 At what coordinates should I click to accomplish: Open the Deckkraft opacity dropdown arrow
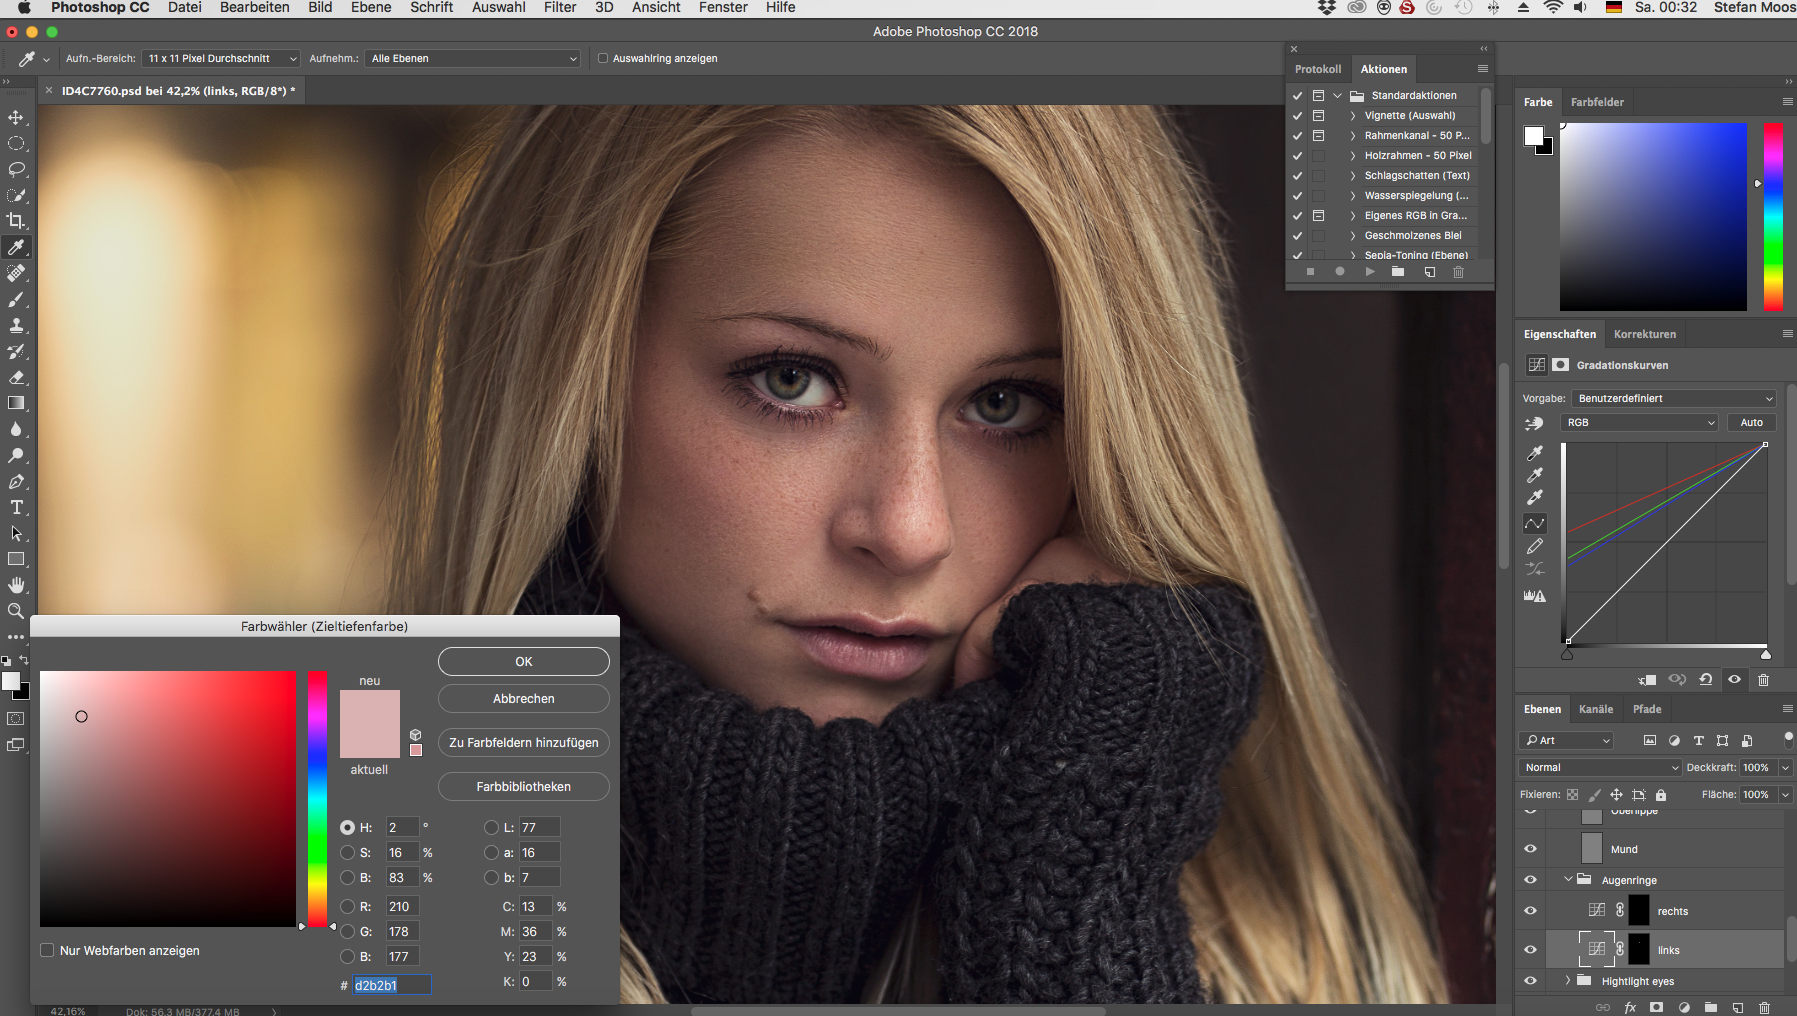pyautogui.click(x=1785, y=767)
